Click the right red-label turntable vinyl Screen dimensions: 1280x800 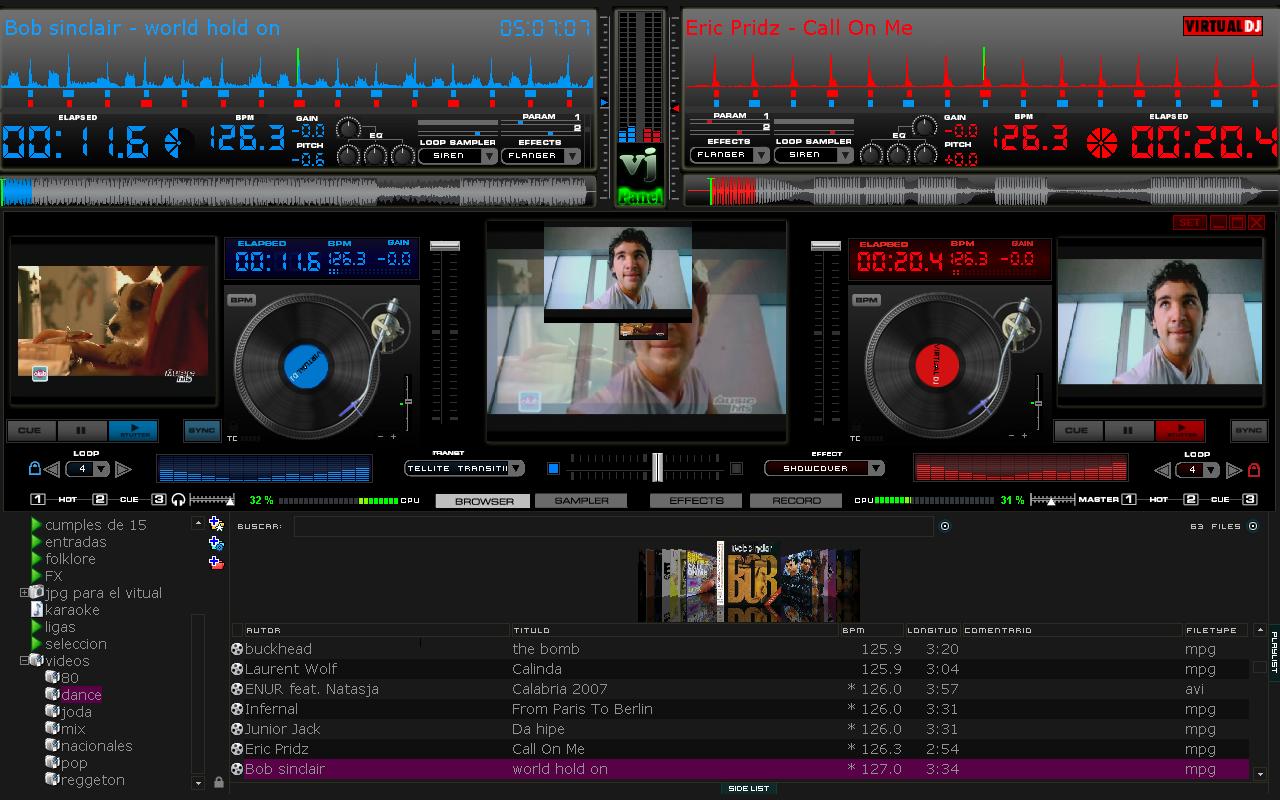(x=936, y=366)
